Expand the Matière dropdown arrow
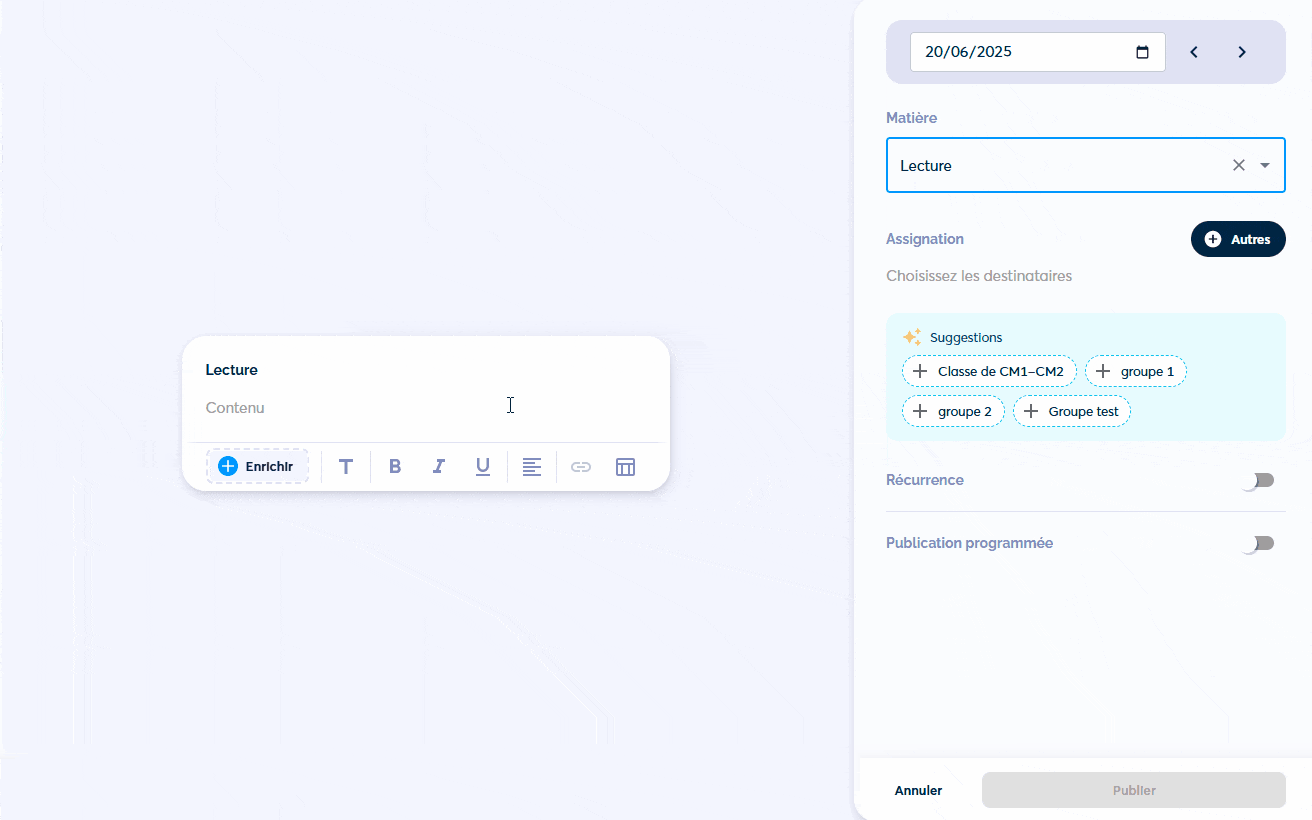Screen dimensions: 1312x820 [x=1265, y=165]
